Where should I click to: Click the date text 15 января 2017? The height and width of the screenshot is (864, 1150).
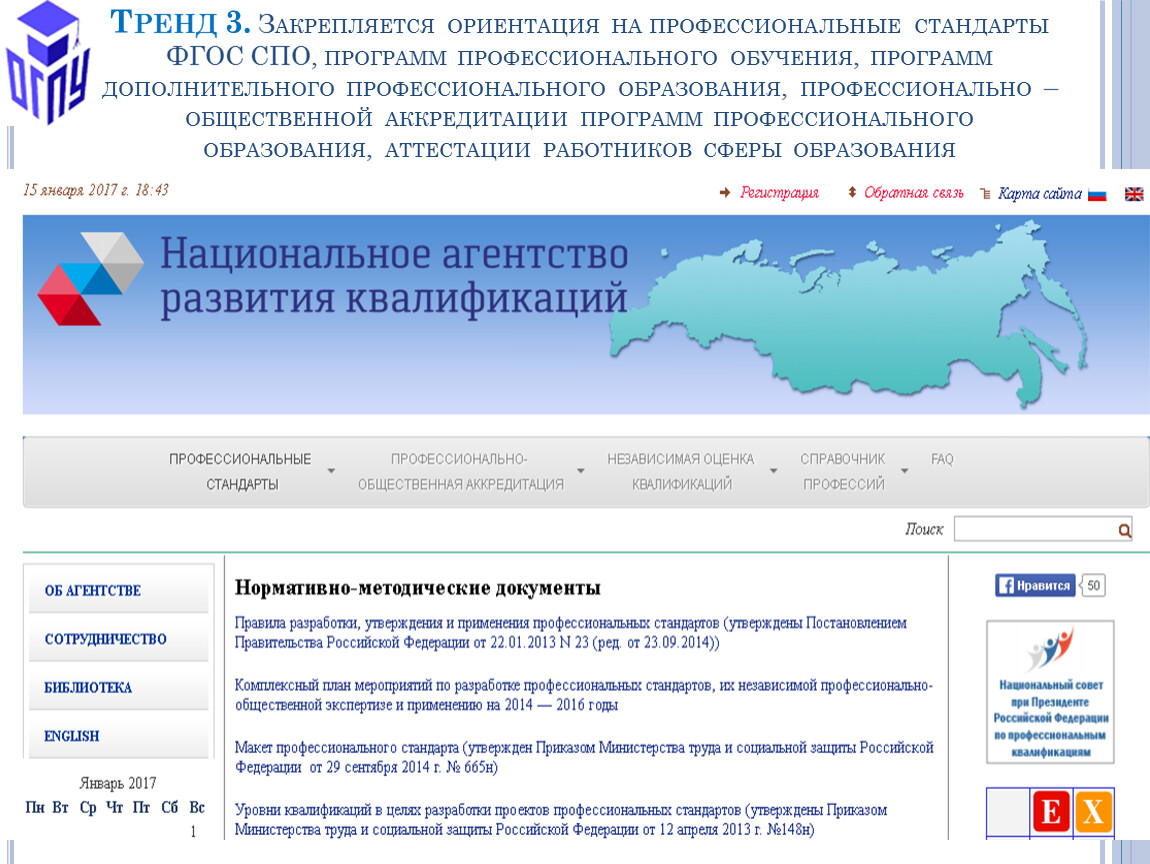click(x=96, y=191)
